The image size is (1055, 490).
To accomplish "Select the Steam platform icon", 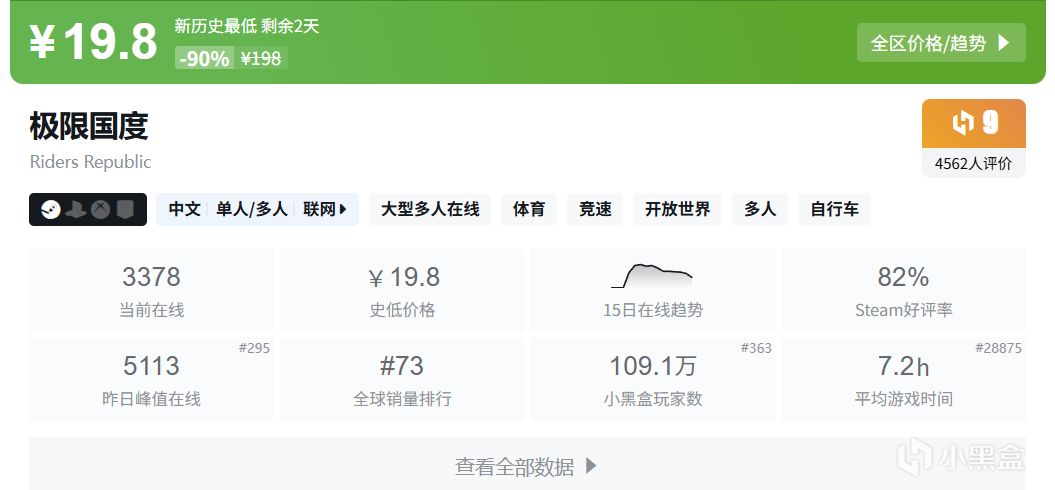I will point(51,209).
